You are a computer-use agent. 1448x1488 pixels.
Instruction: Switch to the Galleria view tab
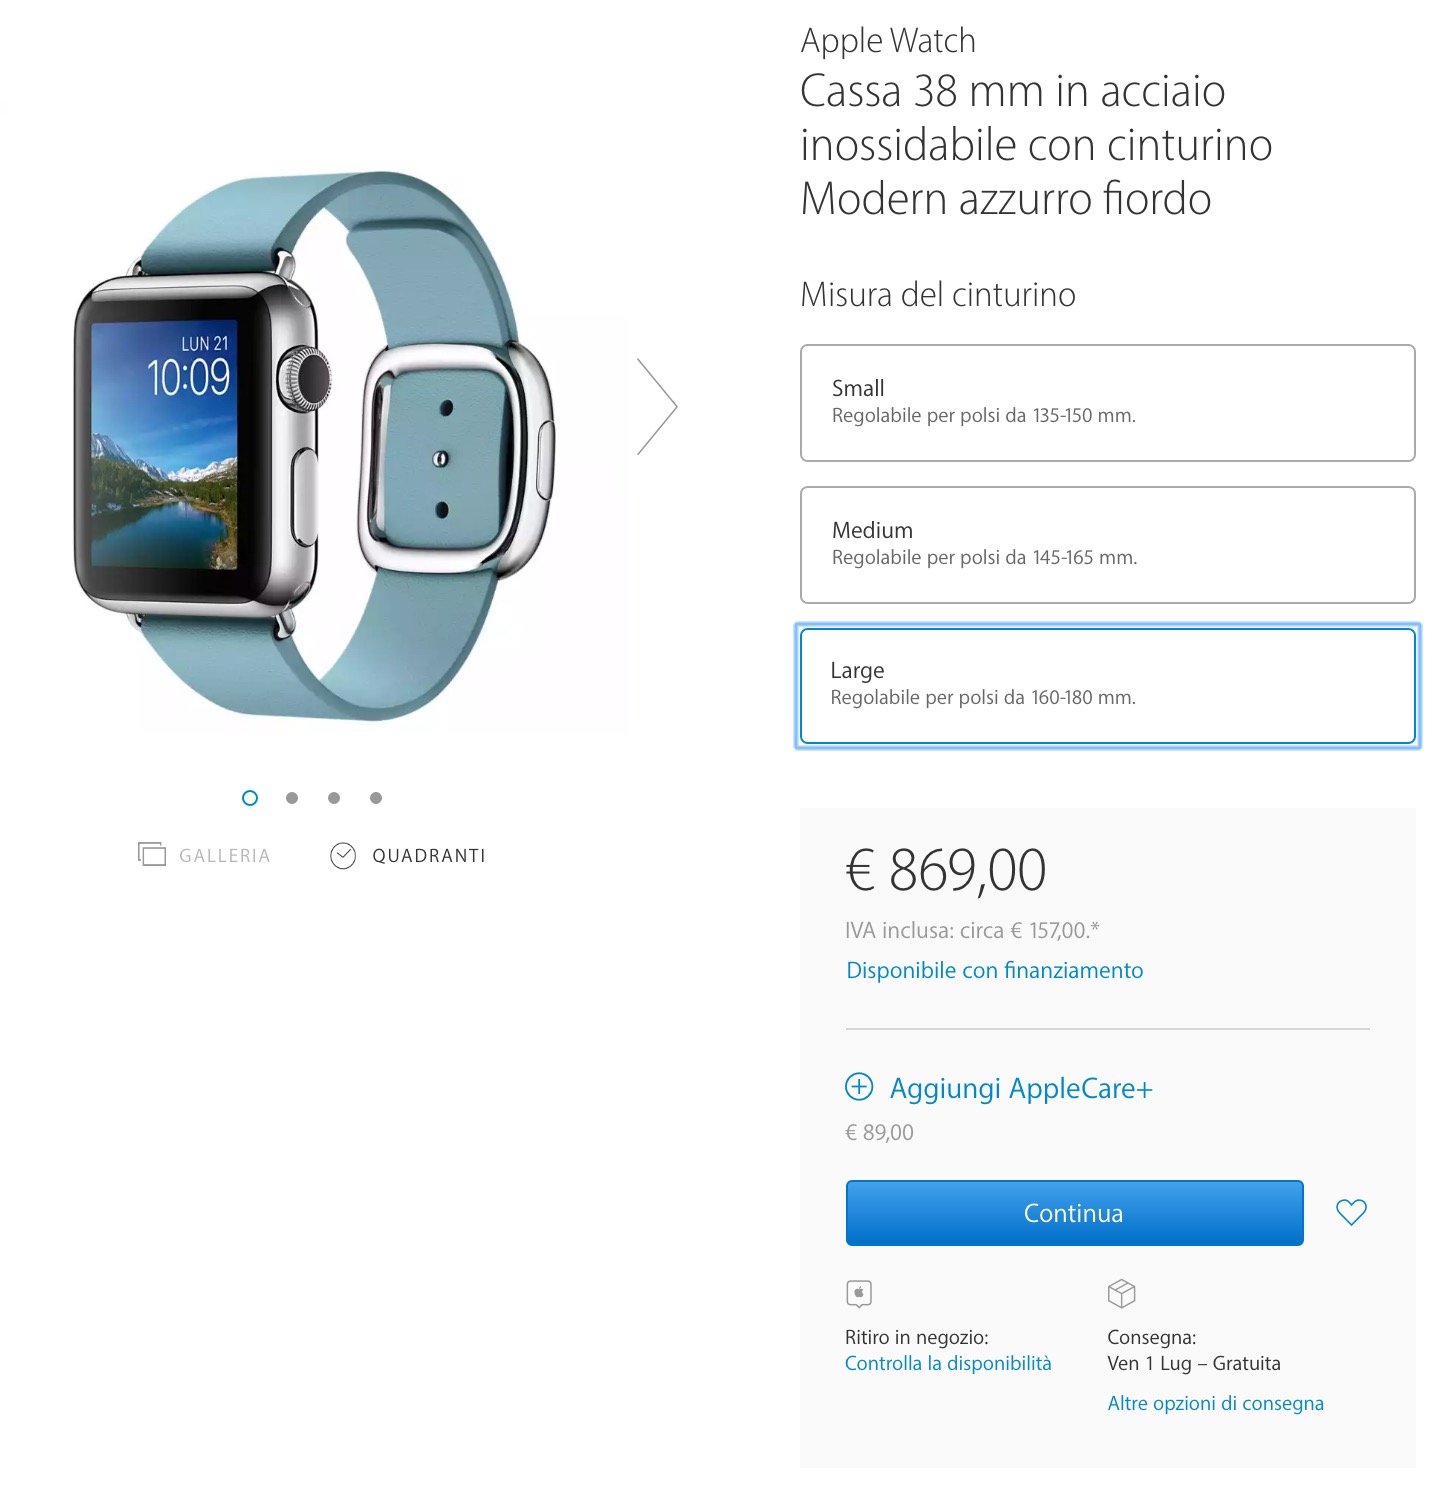pyautogui.click(x=204, y=855)
